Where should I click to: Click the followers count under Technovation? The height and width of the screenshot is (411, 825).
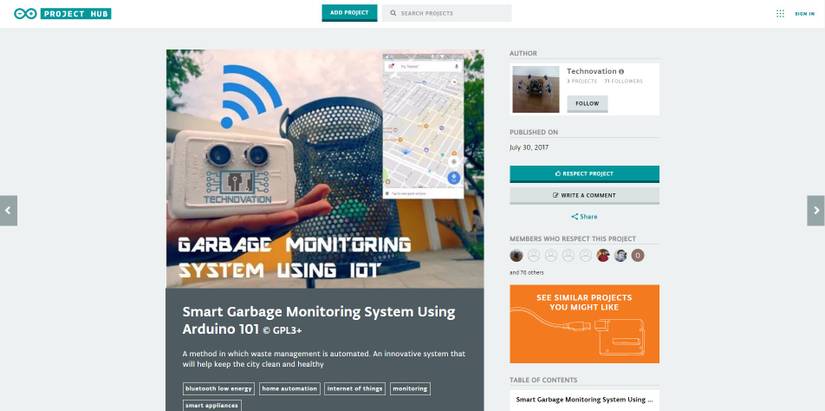click(x=623, y=82)
